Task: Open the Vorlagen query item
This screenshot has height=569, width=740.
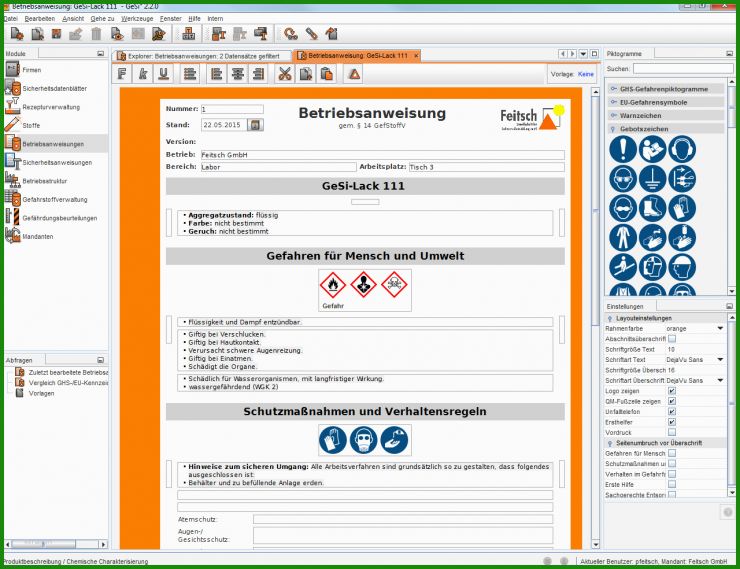Action: coord(35,393)
